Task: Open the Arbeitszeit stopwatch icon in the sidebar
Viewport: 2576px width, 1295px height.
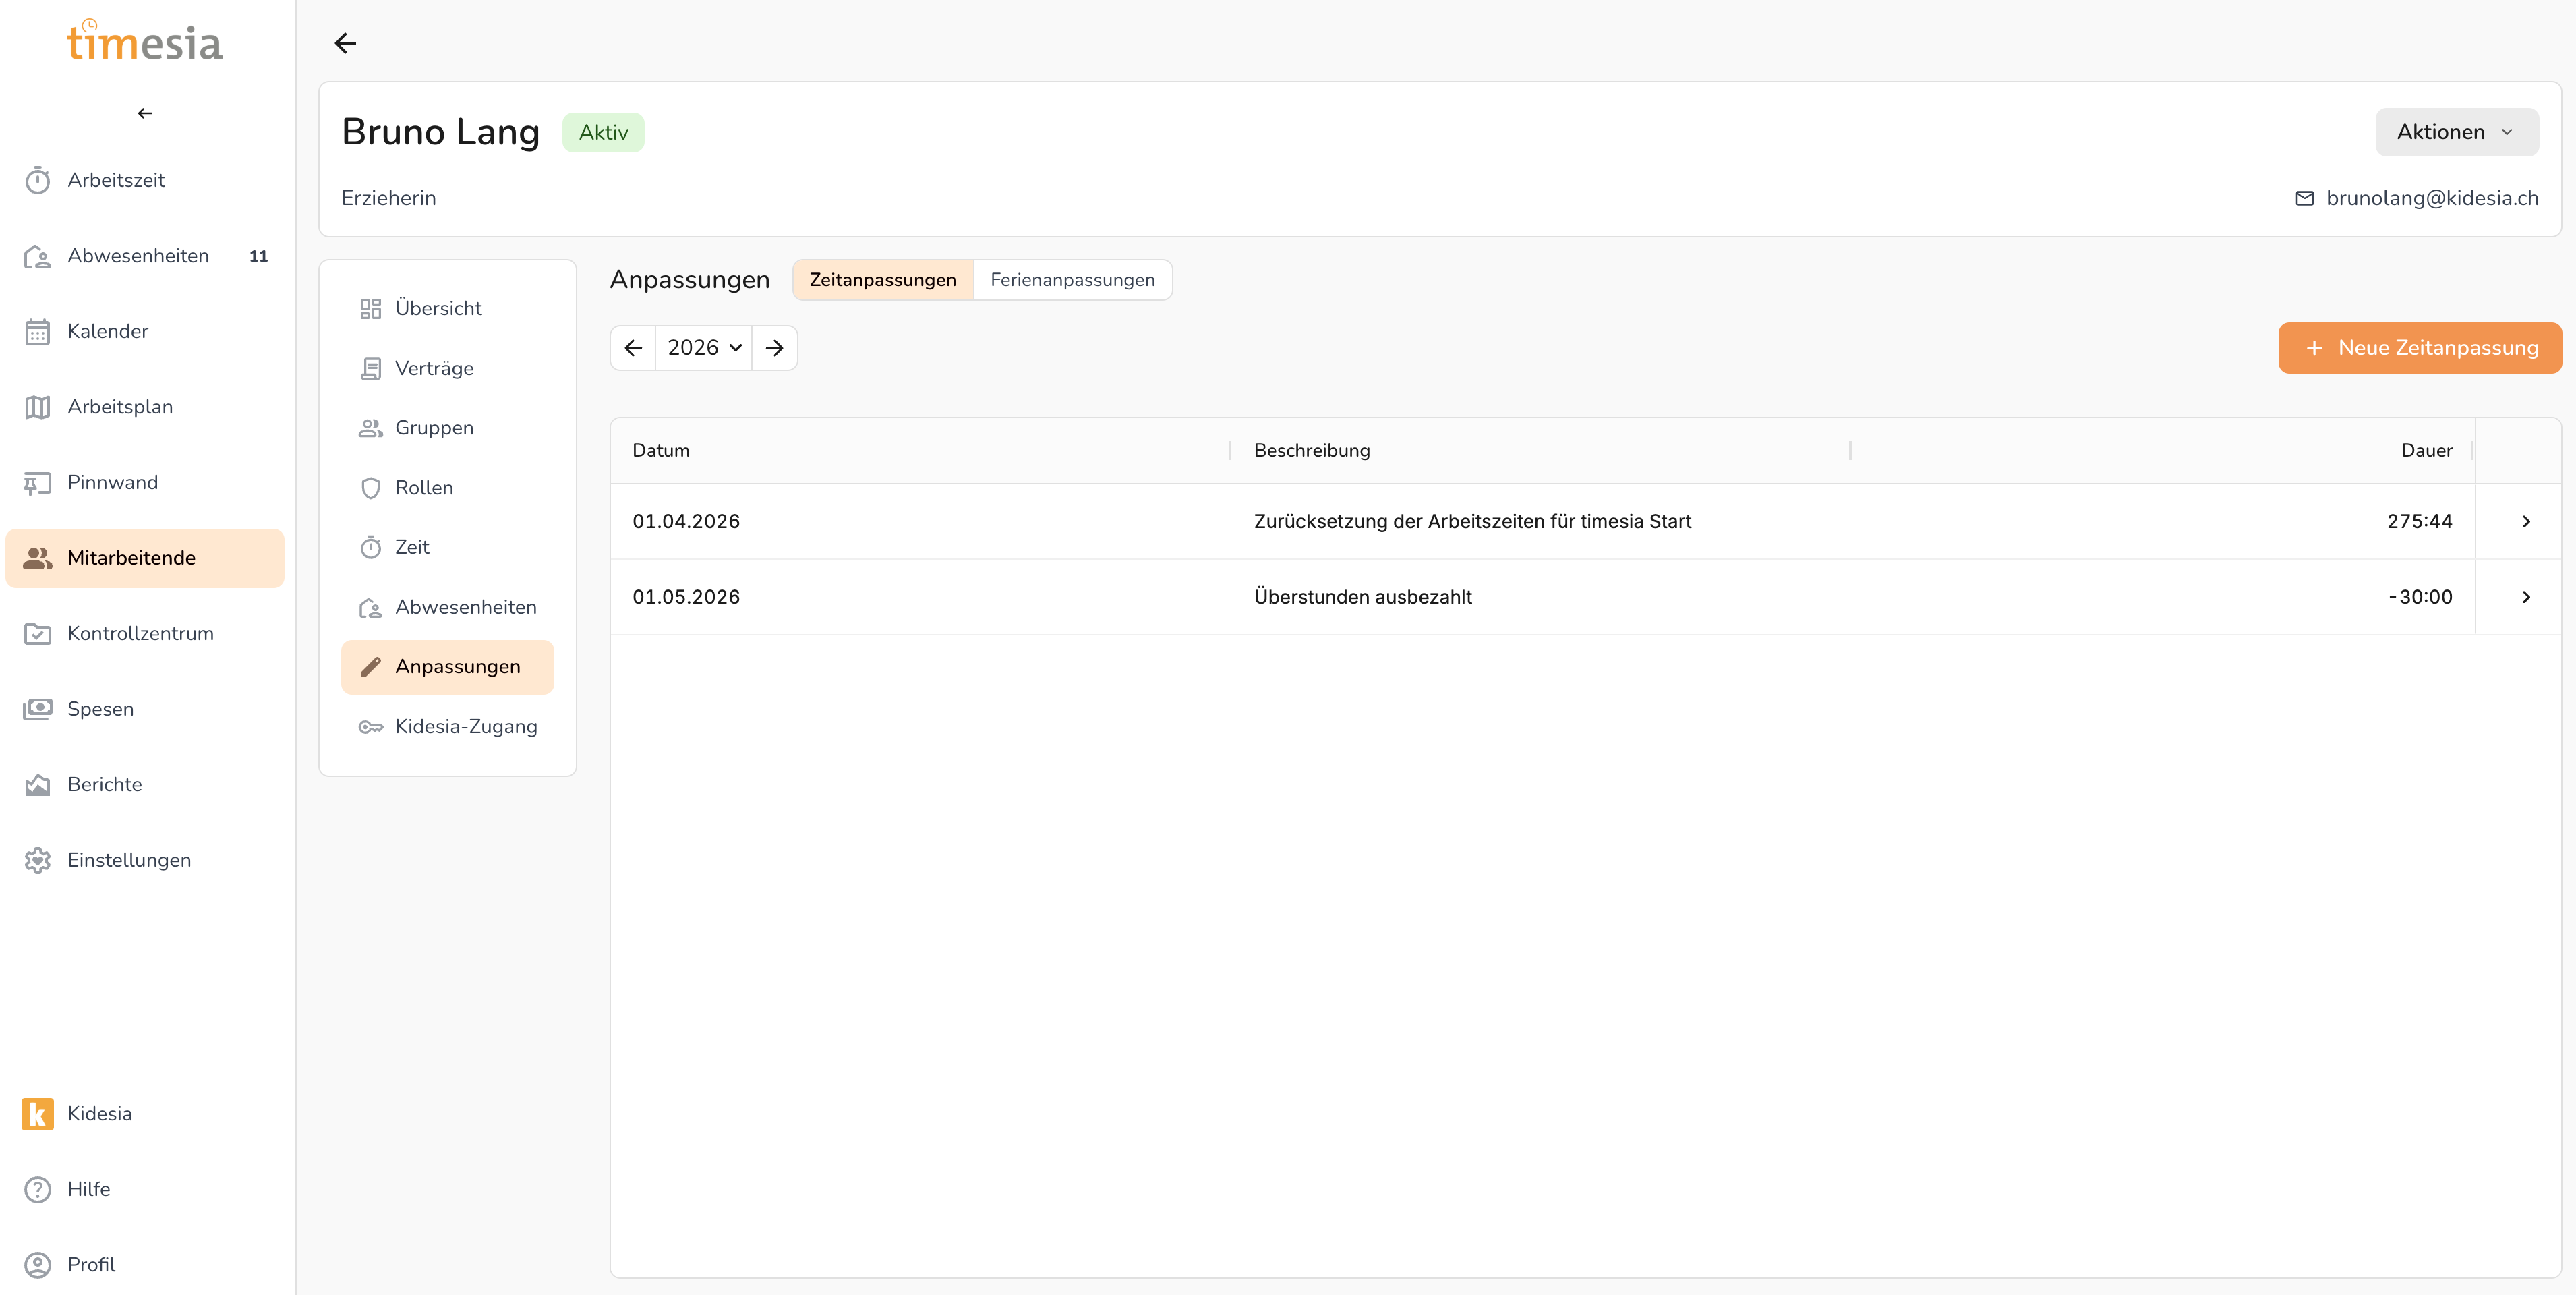Action: 37,180
